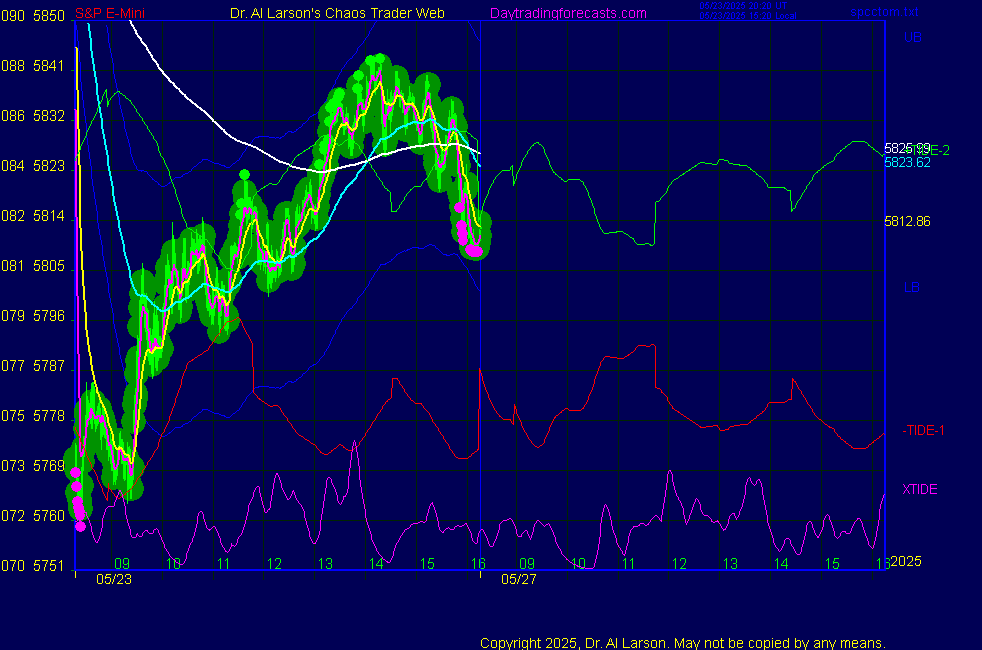Click the copyright notice by Dr. Al Larson

pyautogui.click(x=683, y=643)
